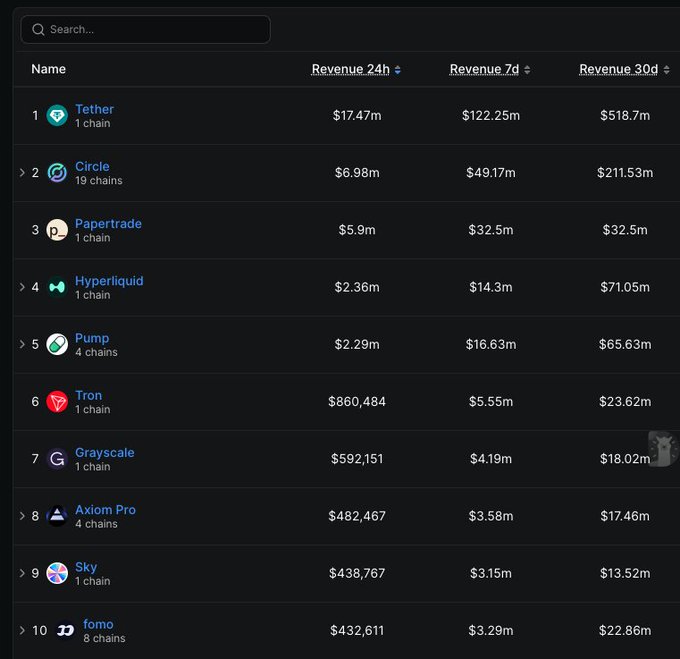The width and height of the screenshot is (680, 659).
Task: Sort by the Revenue 30d column header
Action: [x=618, y=69]
